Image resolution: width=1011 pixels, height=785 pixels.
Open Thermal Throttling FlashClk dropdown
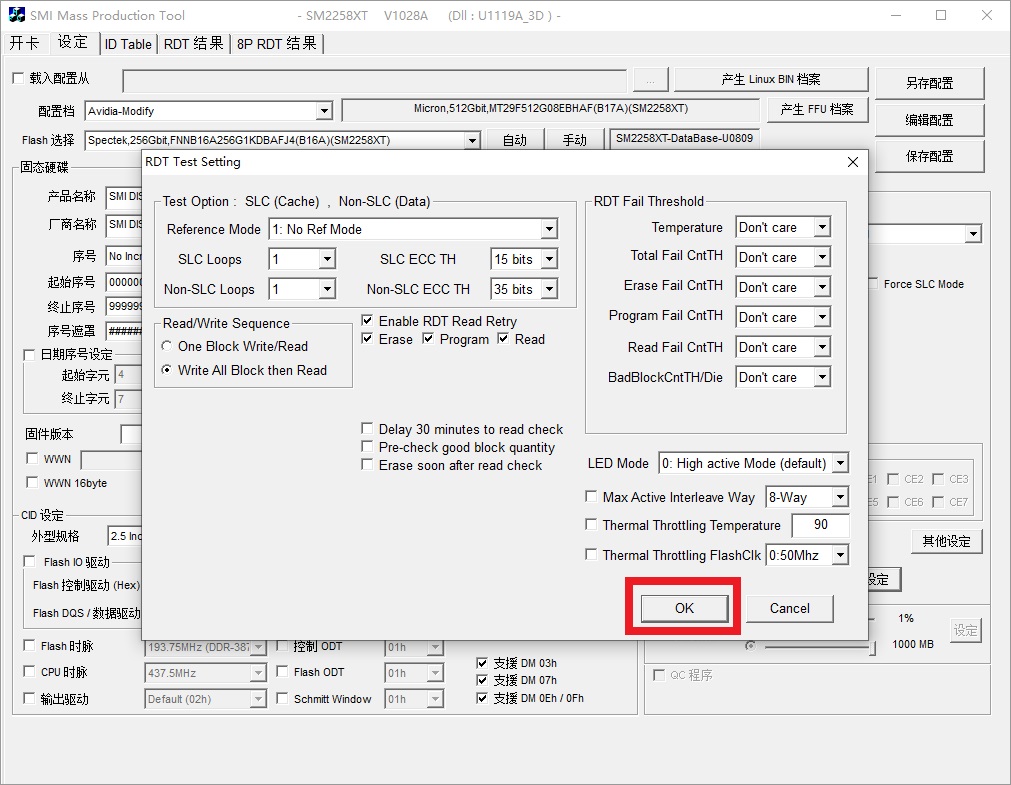[x=839, y=555]
